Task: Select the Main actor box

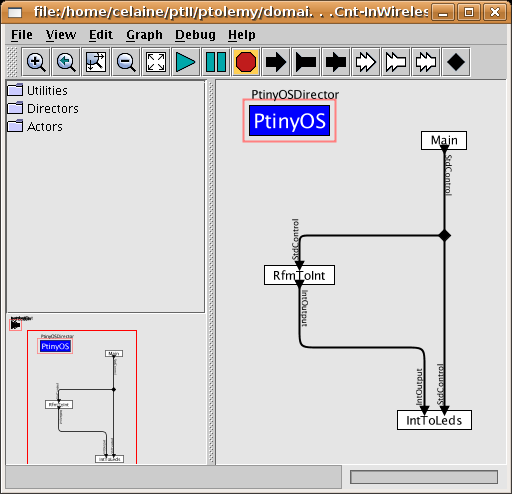Action: click(444, 140)
